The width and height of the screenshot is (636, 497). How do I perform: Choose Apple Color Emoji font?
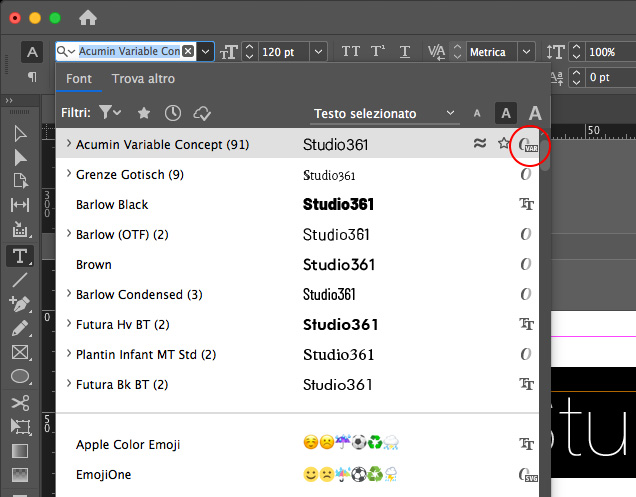click(297, 445)
